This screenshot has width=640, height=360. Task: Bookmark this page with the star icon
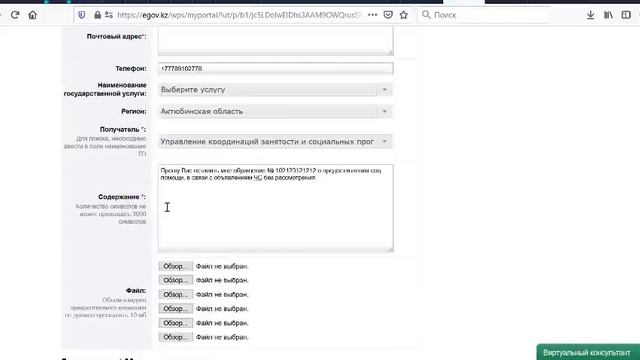tap(404, 15)
